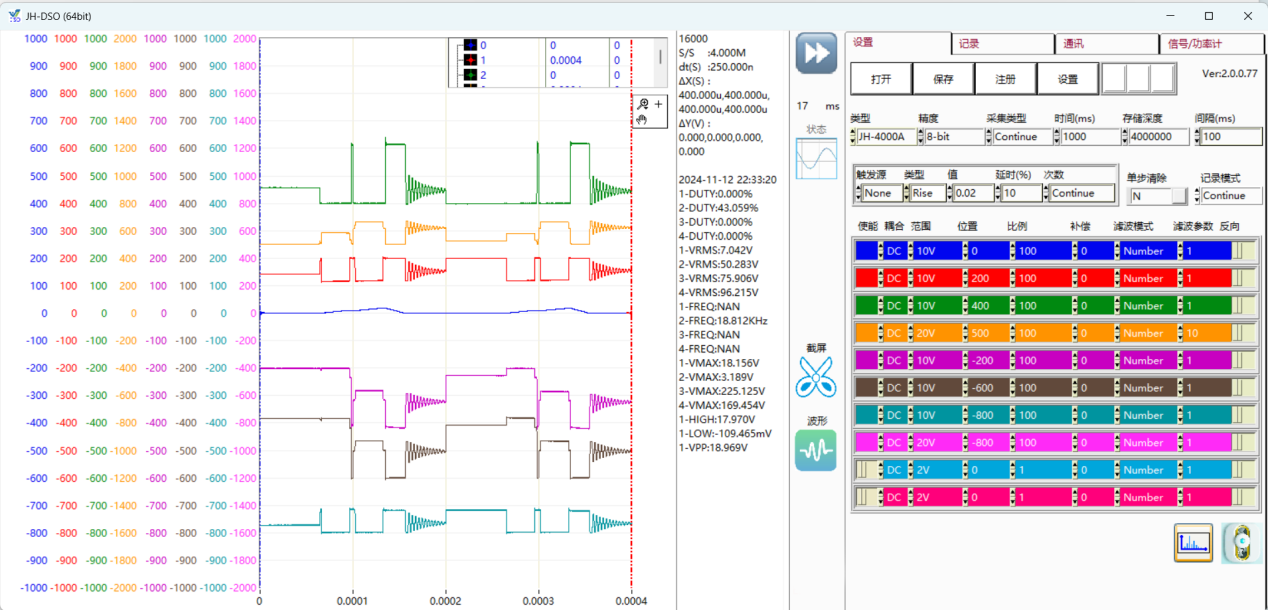Open the spectrum histogram icon at bottom right
The image size is (1268, 610).
1193,543
